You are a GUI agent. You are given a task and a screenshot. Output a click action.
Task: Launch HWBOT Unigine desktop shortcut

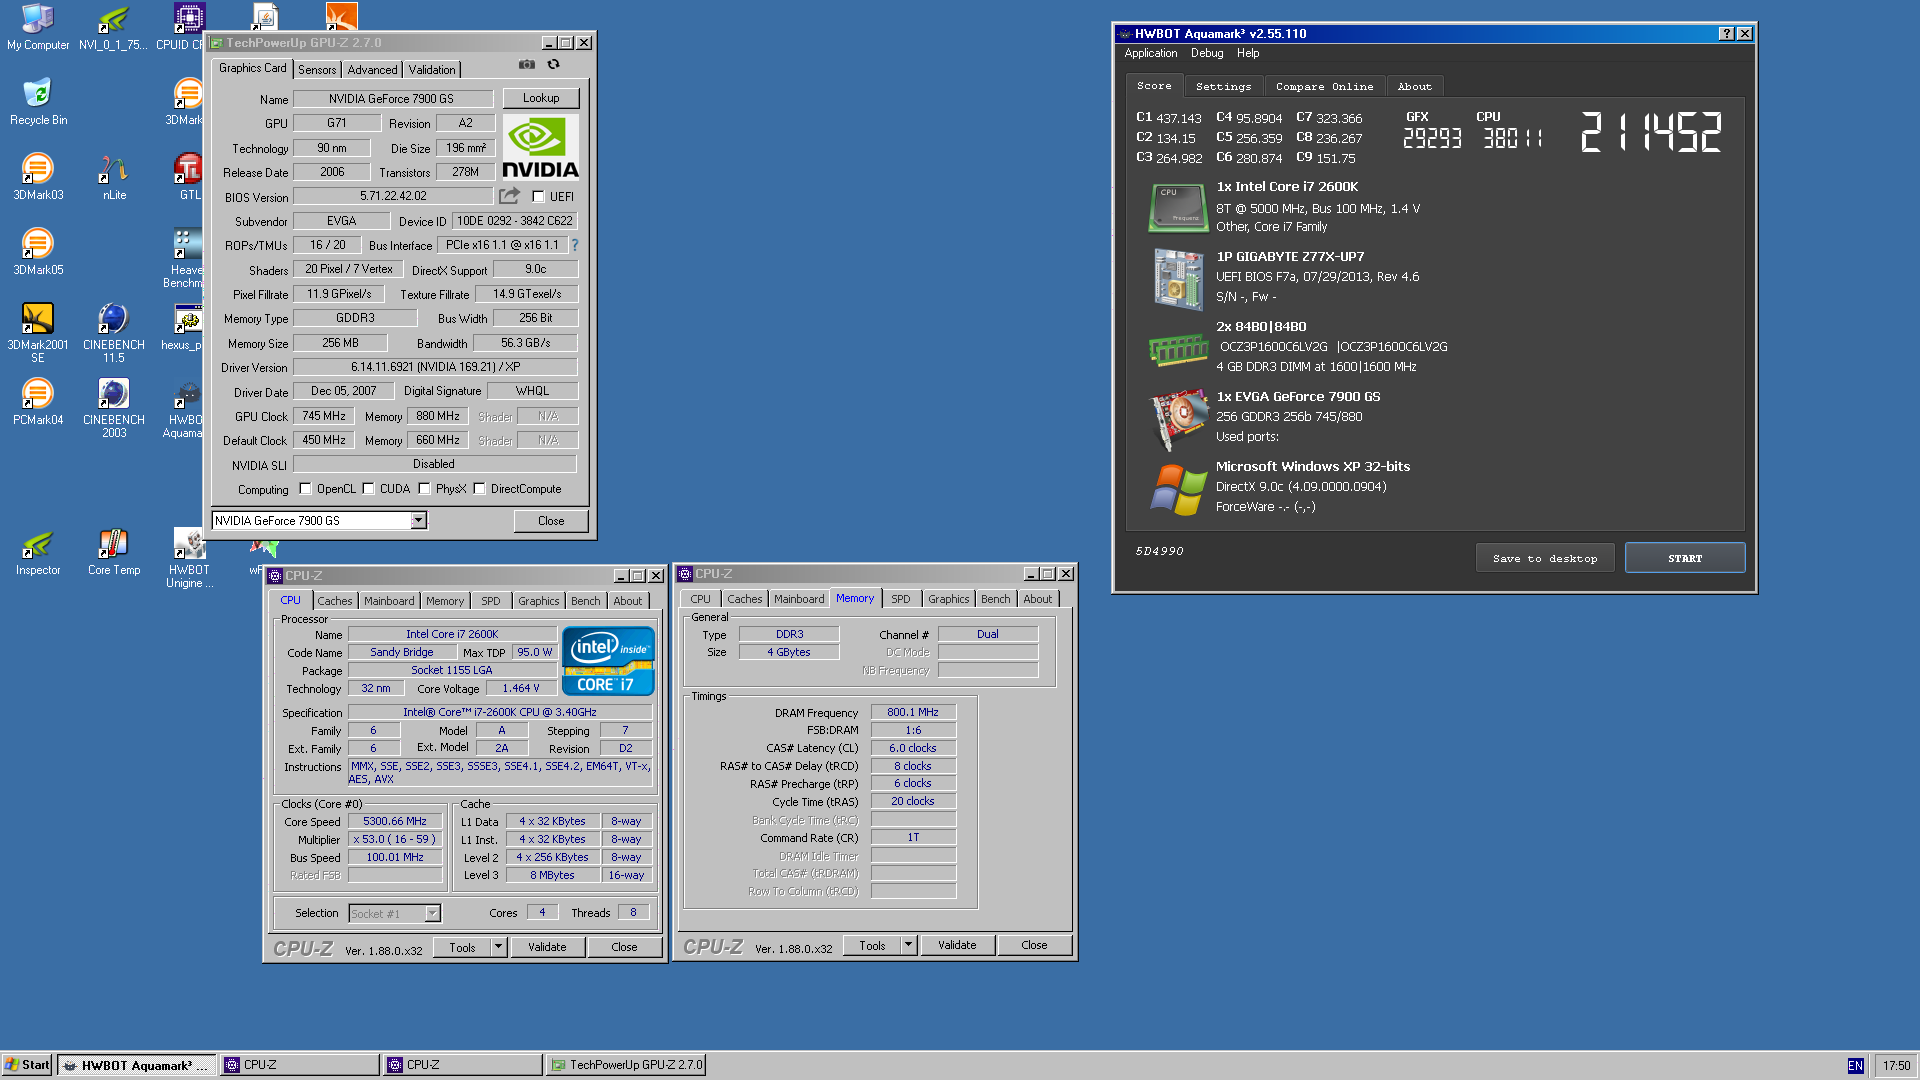pos(189,558)
